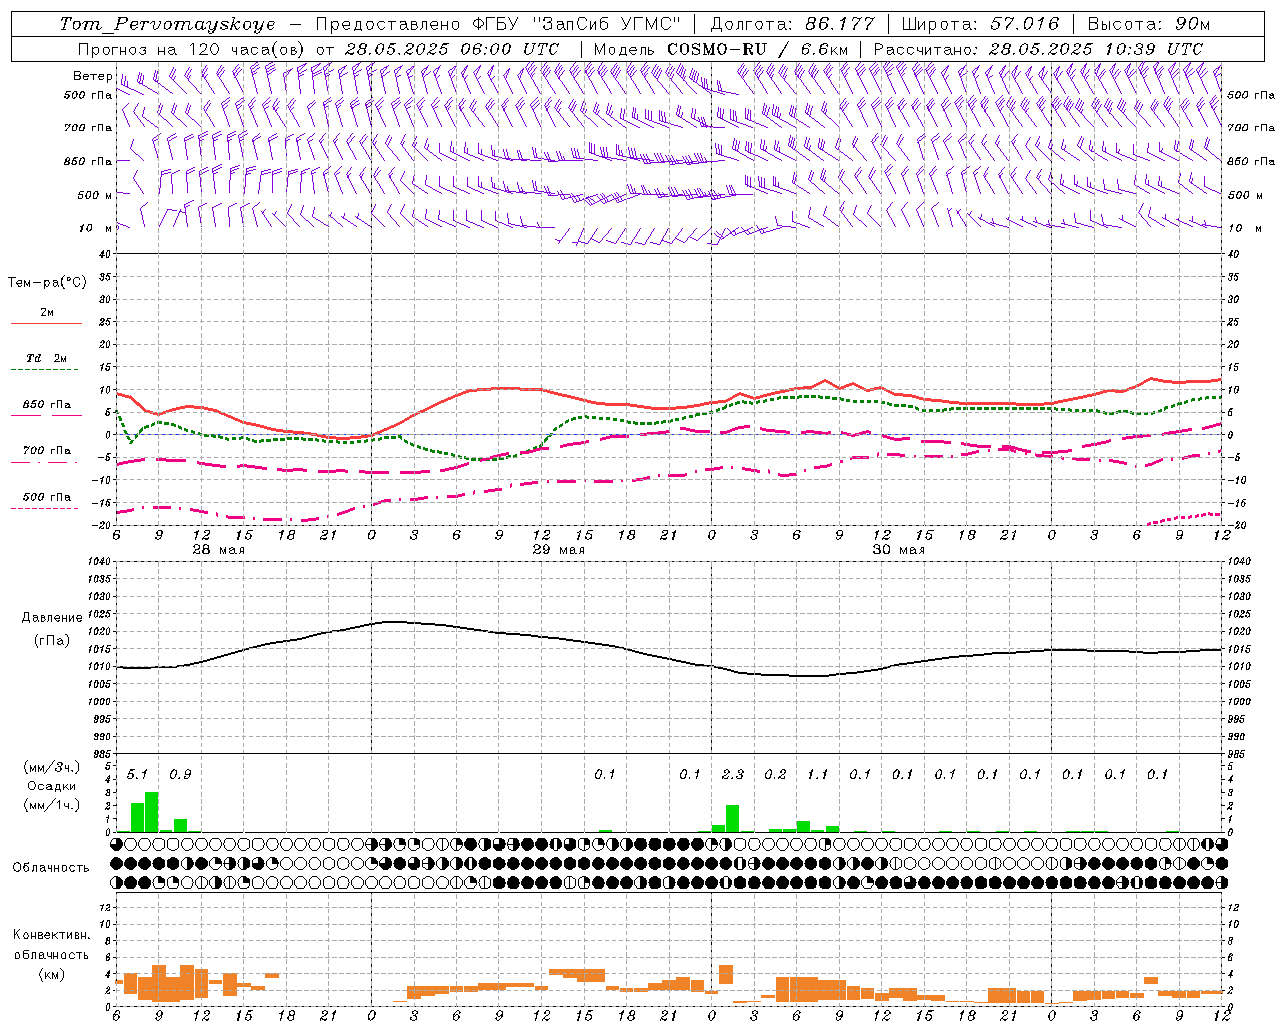Click the tallest green precipitation bar under 5.1
Screen dimensions: 1280x1024
pyautogui.click(x=152, y=812)
